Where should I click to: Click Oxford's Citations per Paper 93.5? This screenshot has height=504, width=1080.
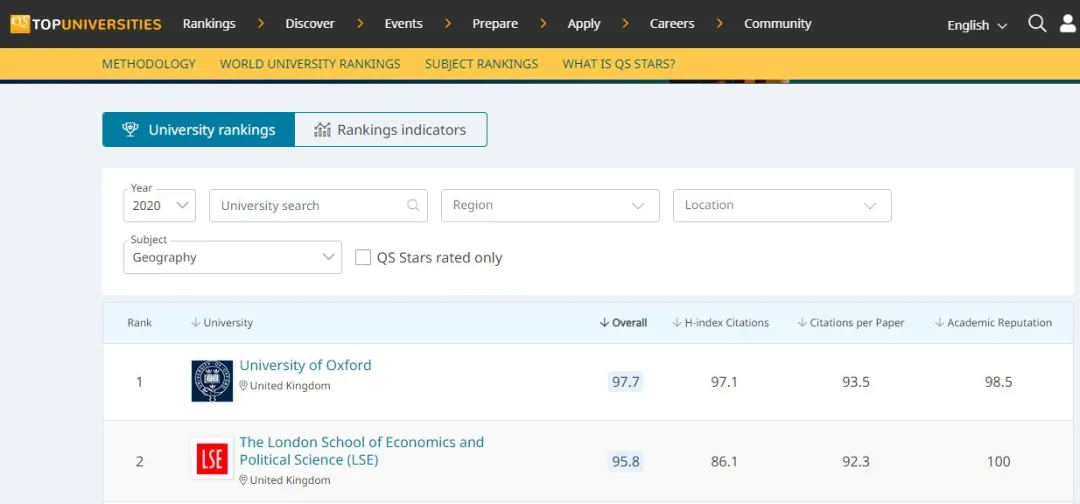click(x=855, y=381)
